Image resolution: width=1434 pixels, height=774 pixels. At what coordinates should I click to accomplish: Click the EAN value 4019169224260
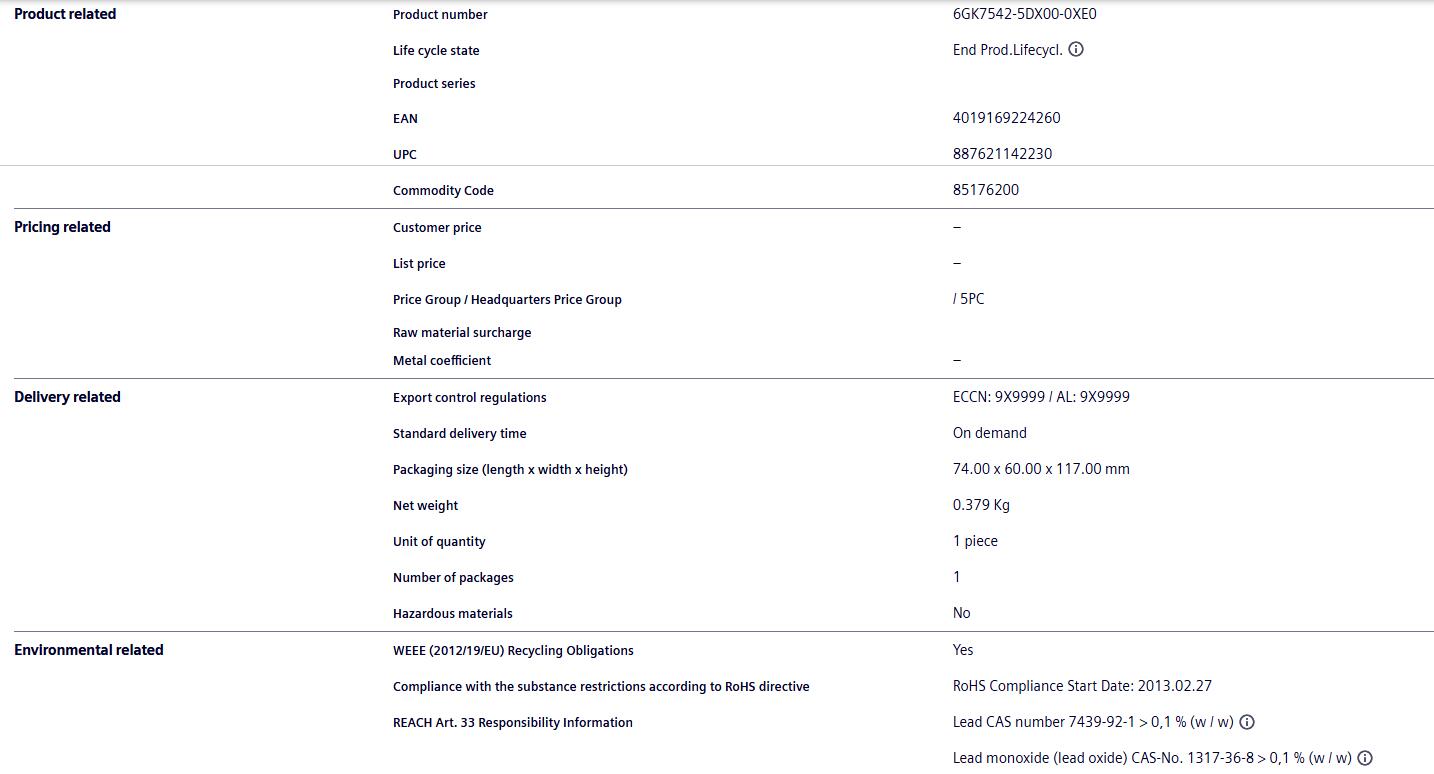[x=1006, y=118]
